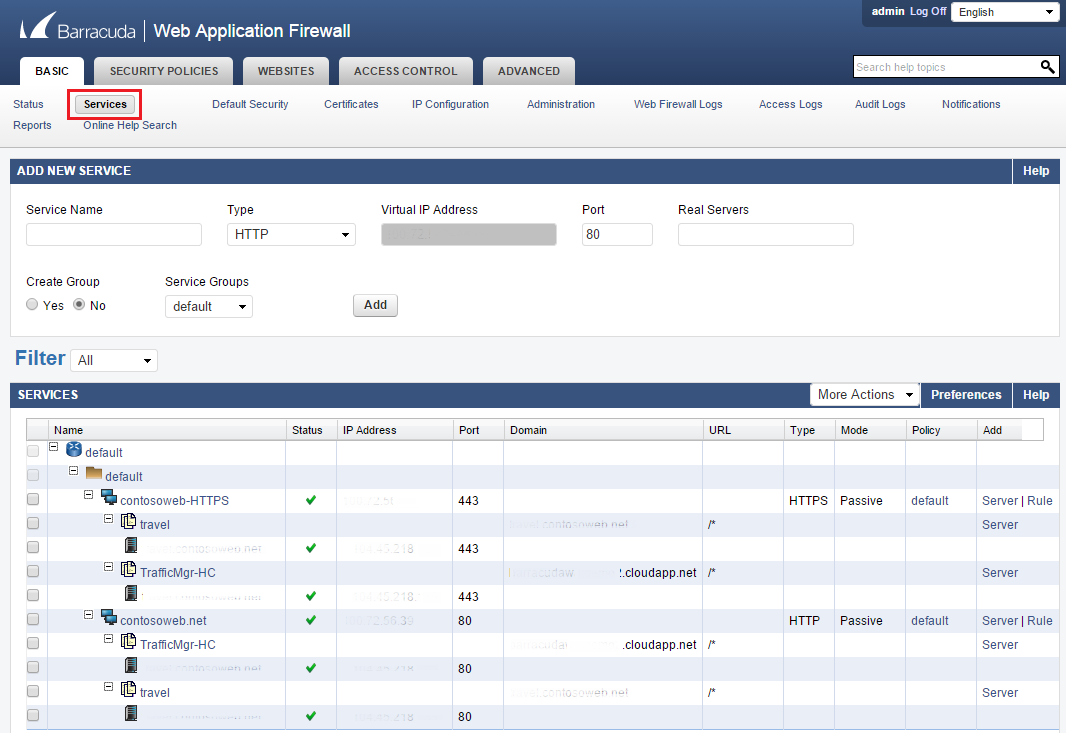The height and width of the screenshot is (733, 1066).
Task: Click Help in SERVICES header
Action: coord(1036,395)
